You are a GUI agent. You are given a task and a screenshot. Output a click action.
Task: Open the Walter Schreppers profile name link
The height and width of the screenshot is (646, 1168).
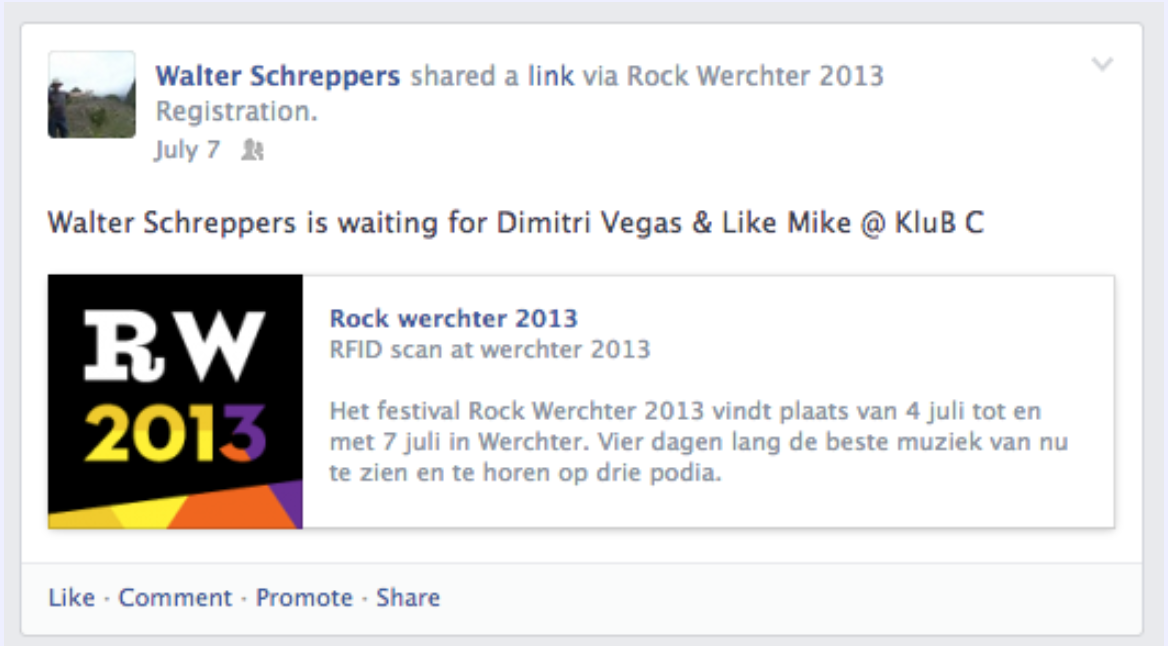pos(277,76)
